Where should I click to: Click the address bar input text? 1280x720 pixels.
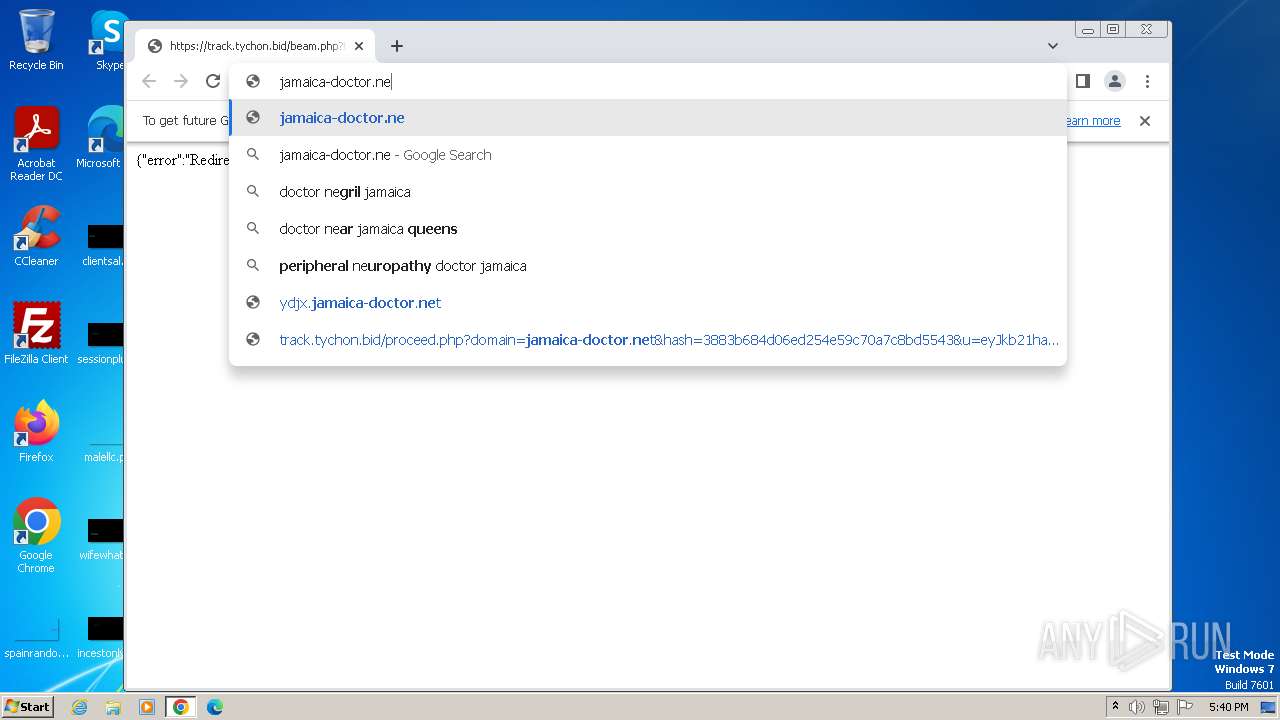[x=335, y=82]
